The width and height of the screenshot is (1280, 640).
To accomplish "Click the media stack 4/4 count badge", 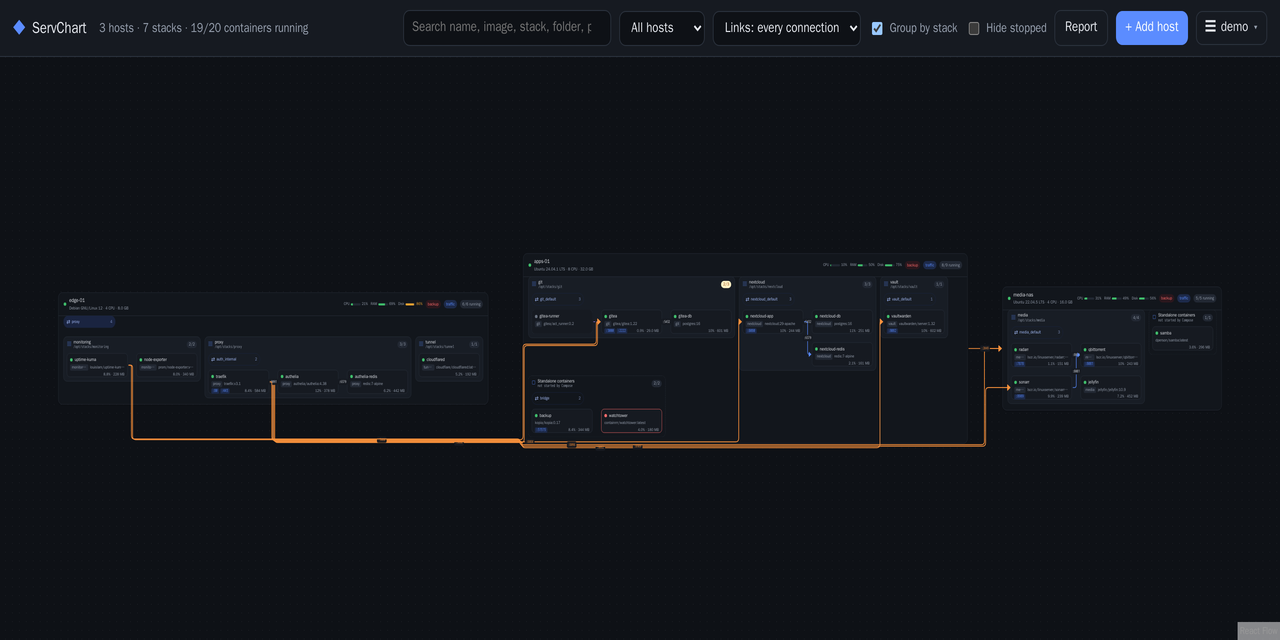I will pos(1136,318).
